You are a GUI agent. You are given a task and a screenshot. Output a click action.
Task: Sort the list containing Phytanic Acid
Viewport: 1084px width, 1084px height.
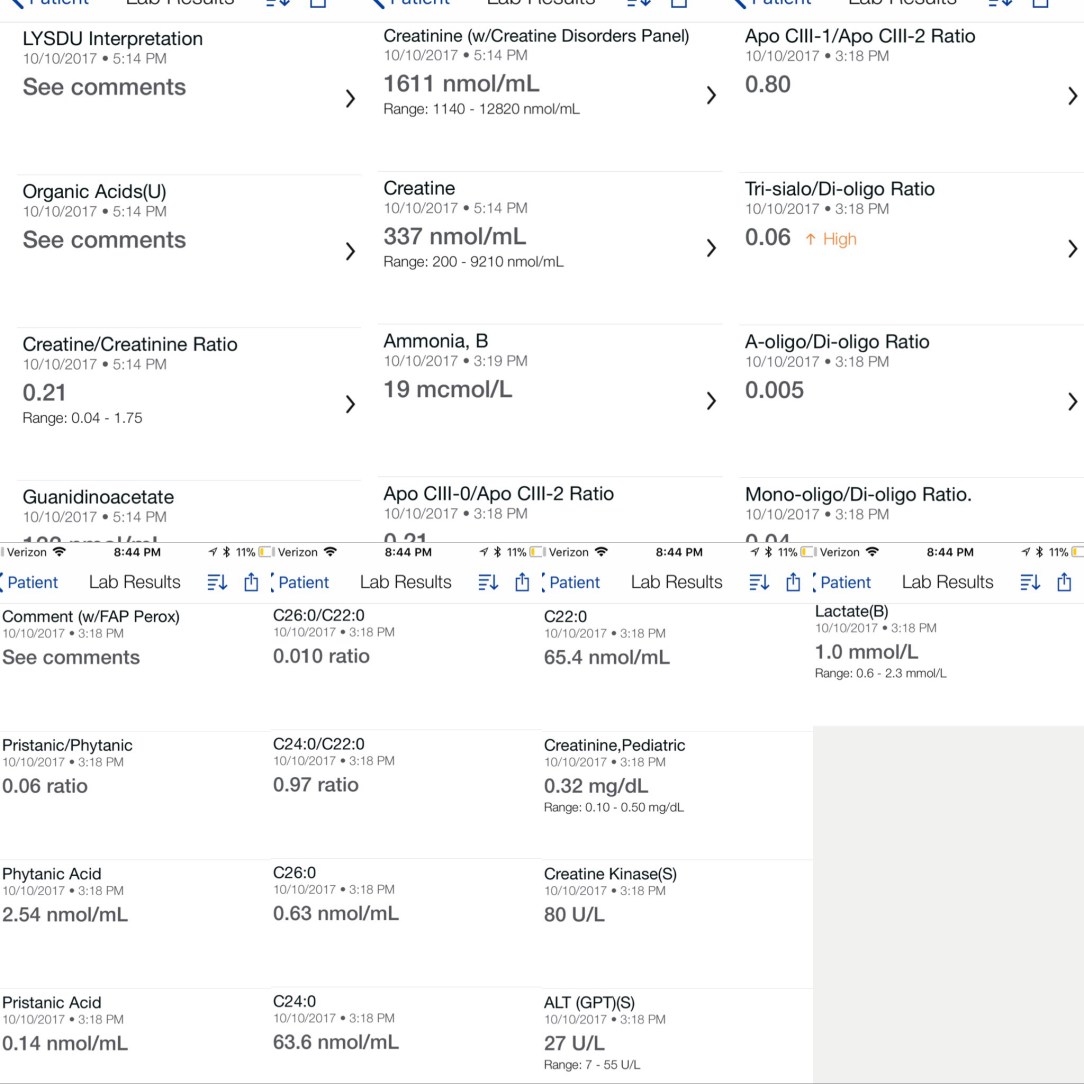[217, 583]
